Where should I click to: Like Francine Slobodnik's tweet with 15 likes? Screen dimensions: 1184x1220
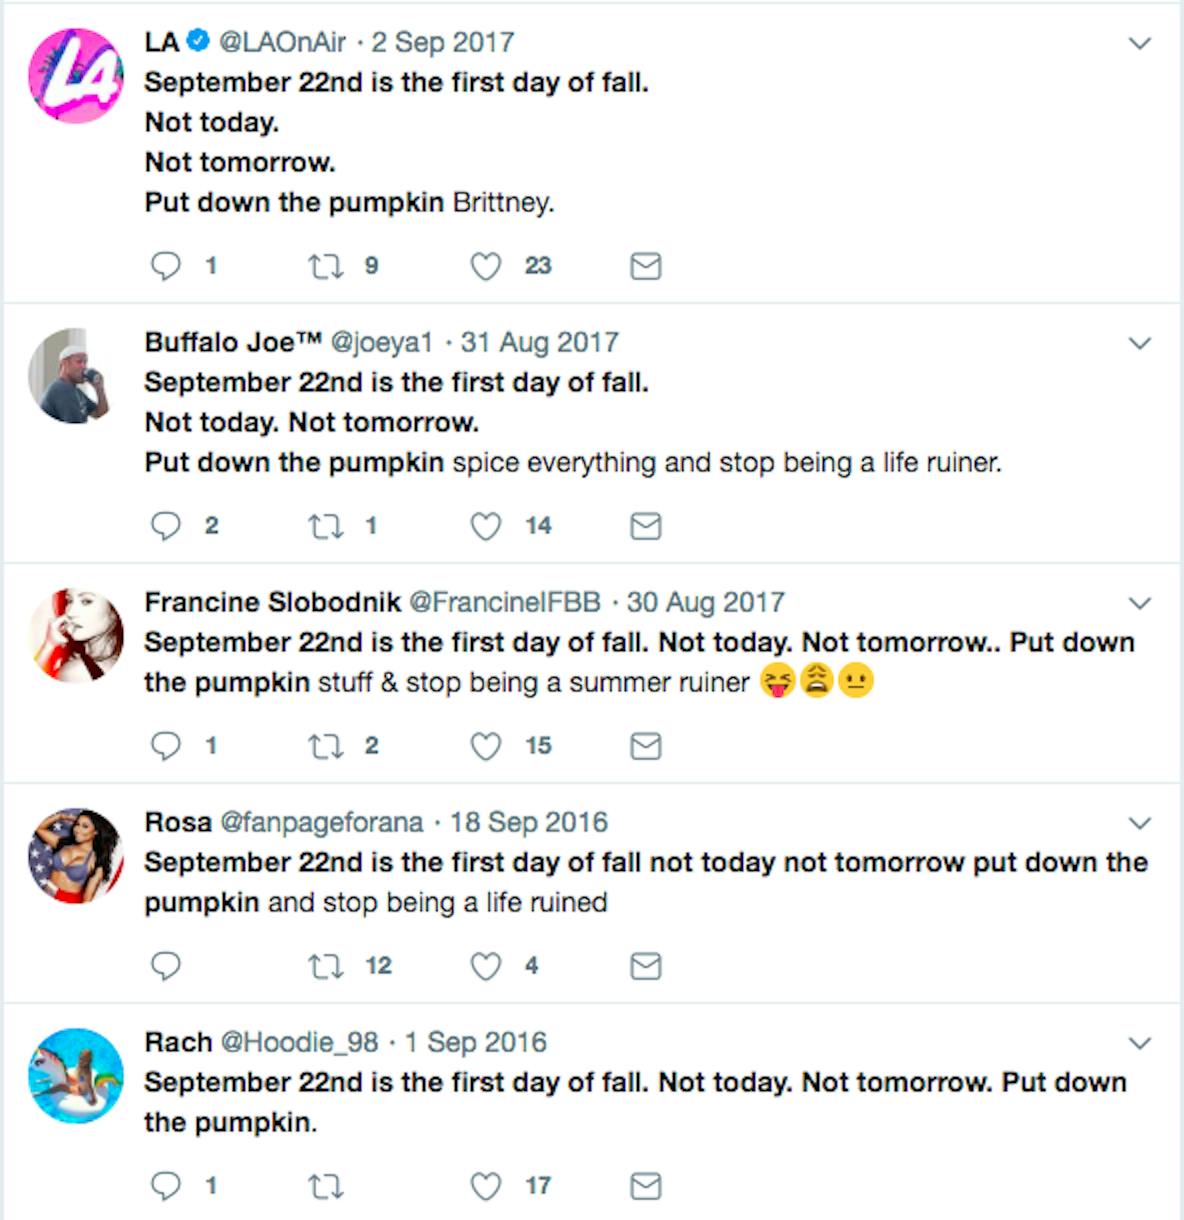pyautogui.click(x=486, y=746)
